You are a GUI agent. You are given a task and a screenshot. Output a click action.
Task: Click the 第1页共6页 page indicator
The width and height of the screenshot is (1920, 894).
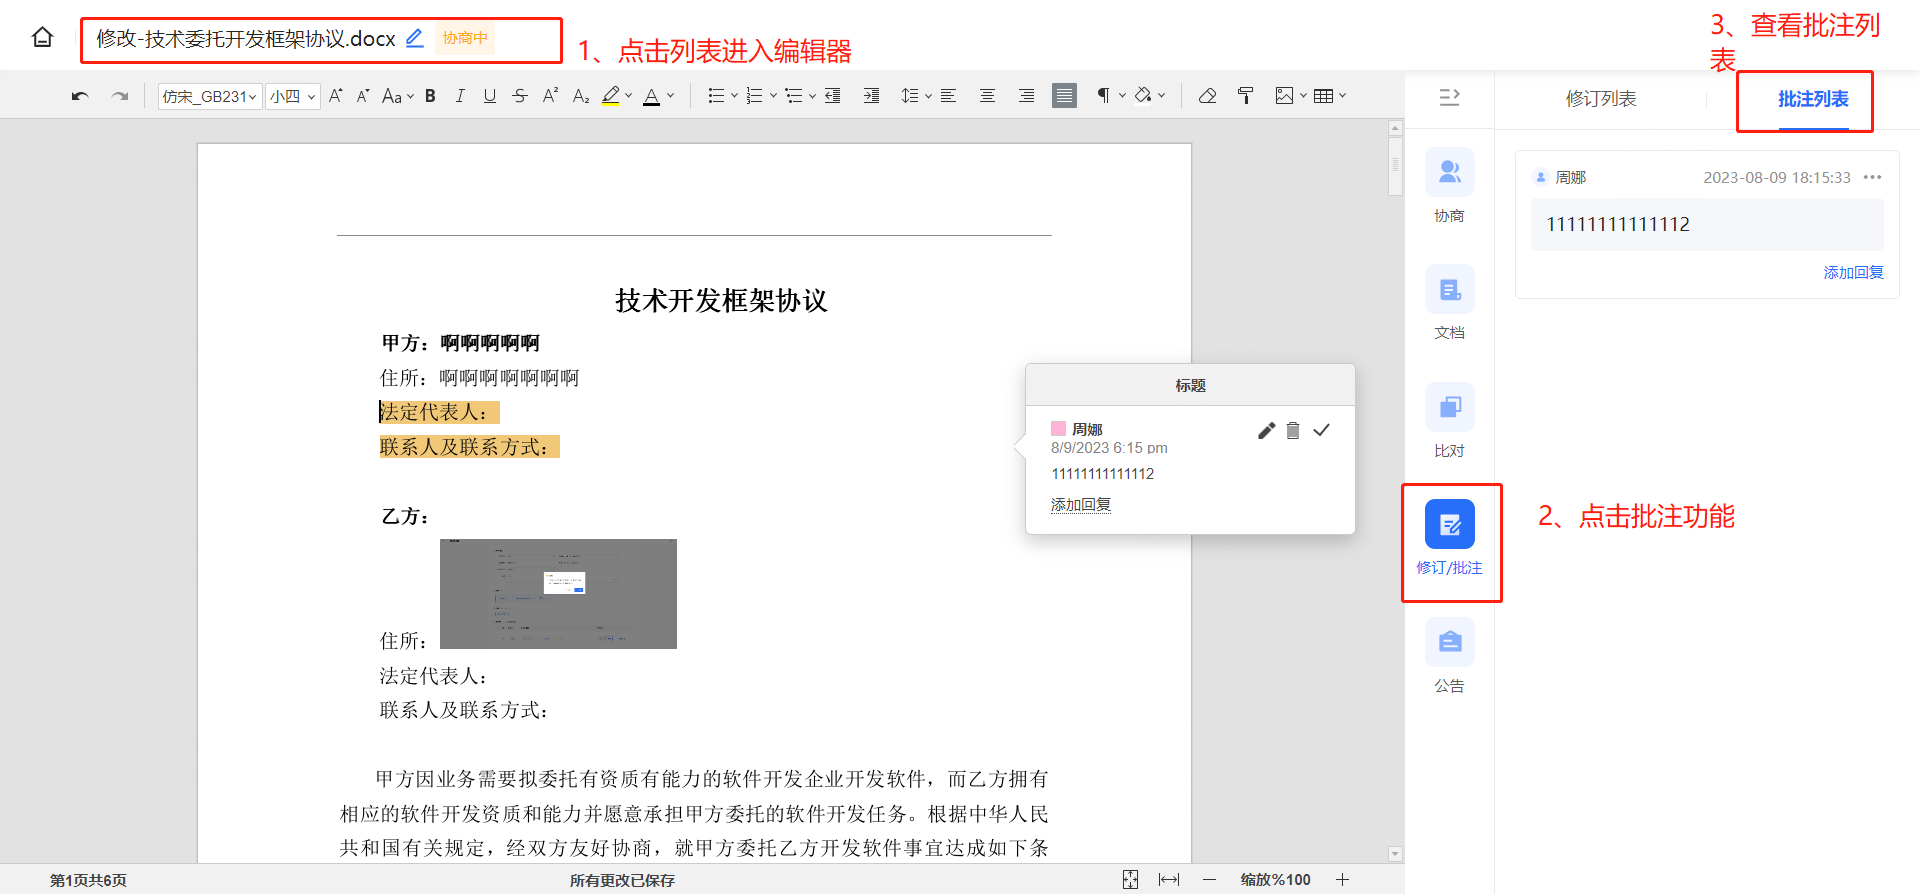[x=88, y=880]
